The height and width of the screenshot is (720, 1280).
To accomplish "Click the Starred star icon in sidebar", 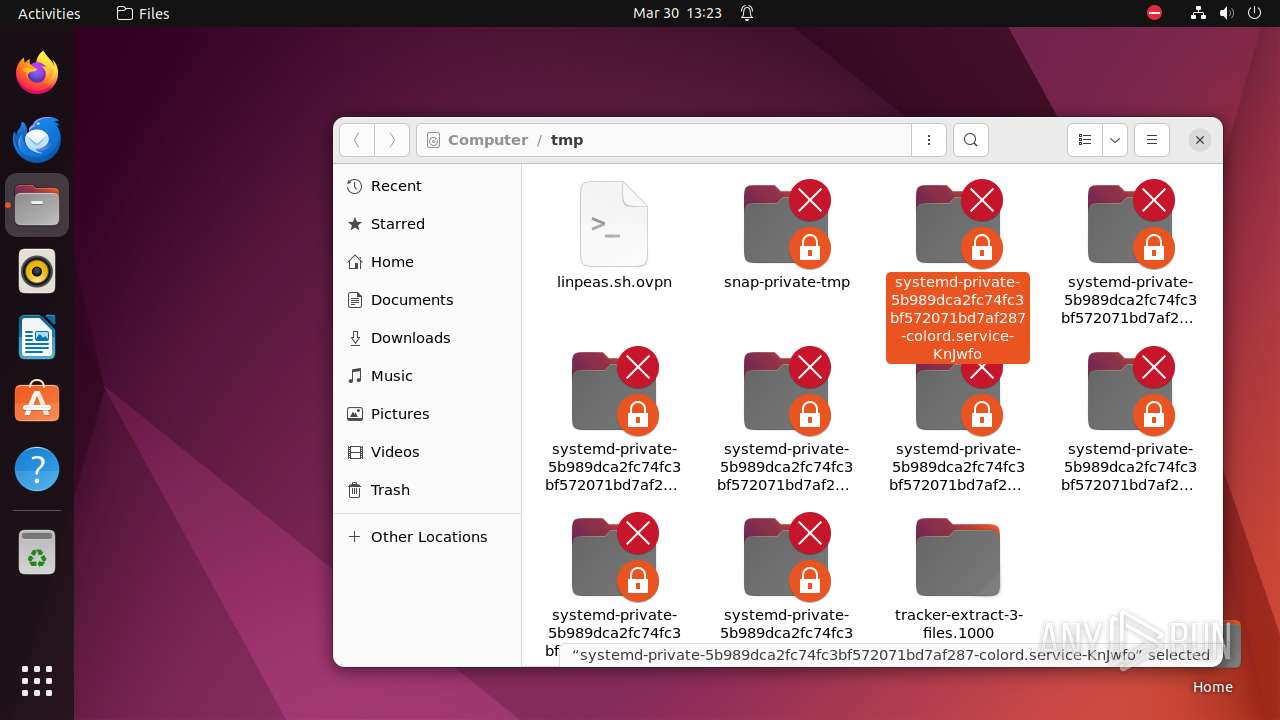I will point(354,224).
